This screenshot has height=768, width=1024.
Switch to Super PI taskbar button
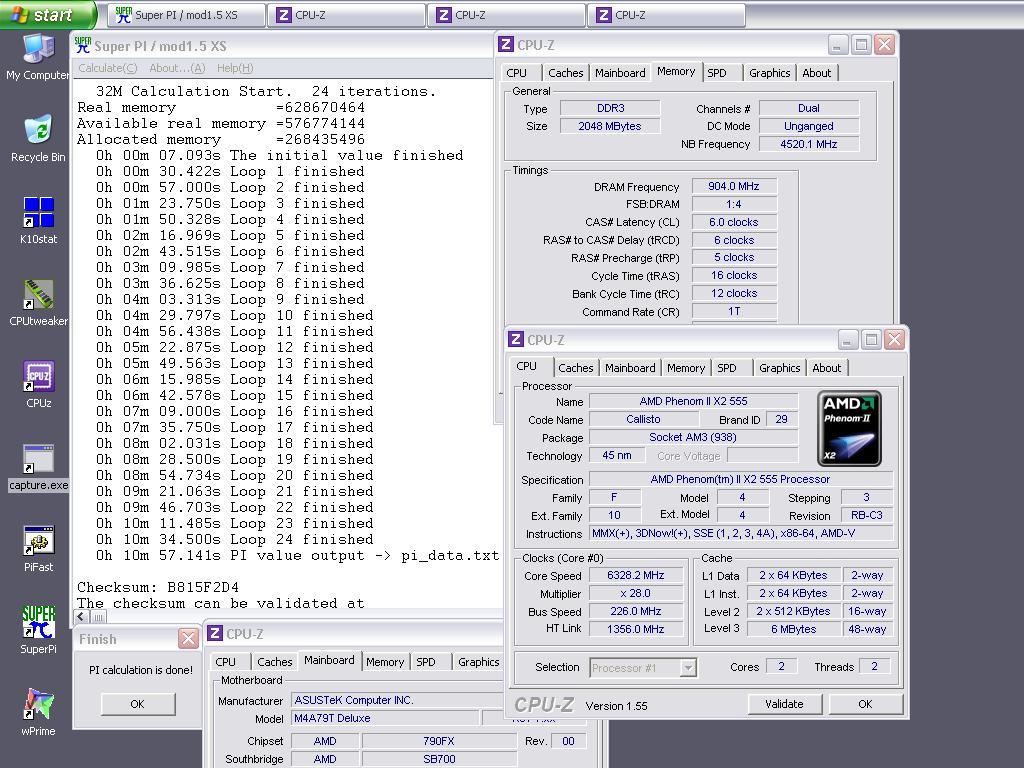[x=186, y=15]
